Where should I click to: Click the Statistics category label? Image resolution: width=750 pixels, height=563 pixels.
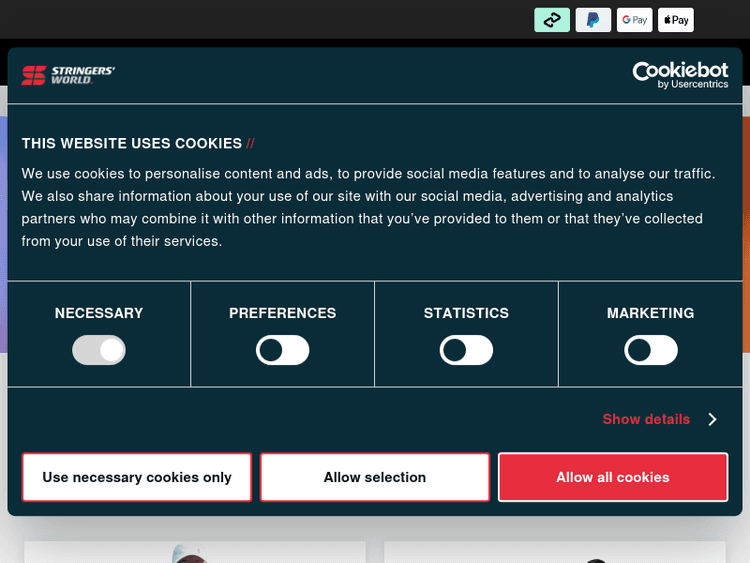[x=466, y=313]
